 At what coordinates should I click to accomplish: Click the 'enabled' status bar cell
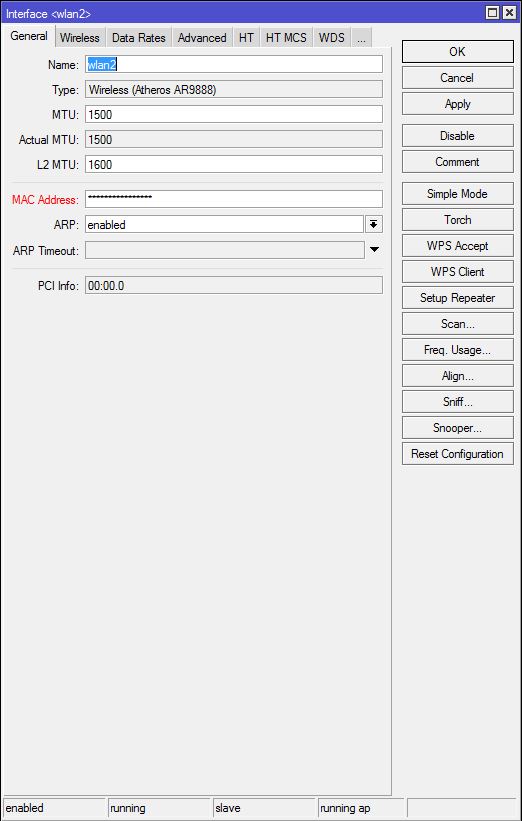point(54,808)
